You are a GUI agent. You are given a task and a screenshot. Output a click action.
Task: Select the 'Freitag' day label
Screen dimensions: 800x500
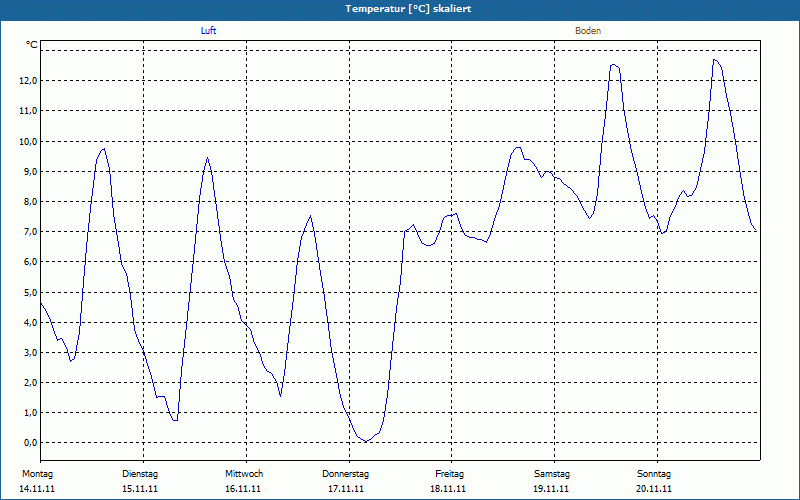pos(449,474)
